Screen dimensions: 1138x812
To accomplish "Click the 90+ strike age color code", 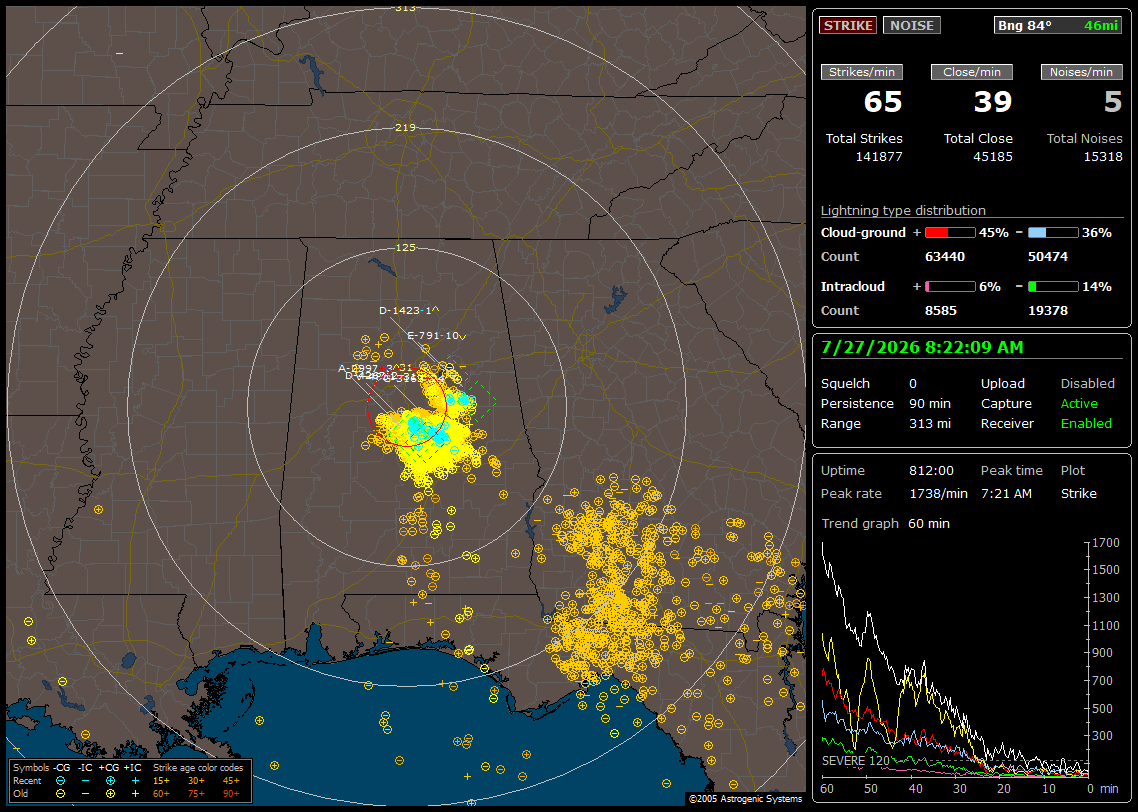I will (231, 794).
